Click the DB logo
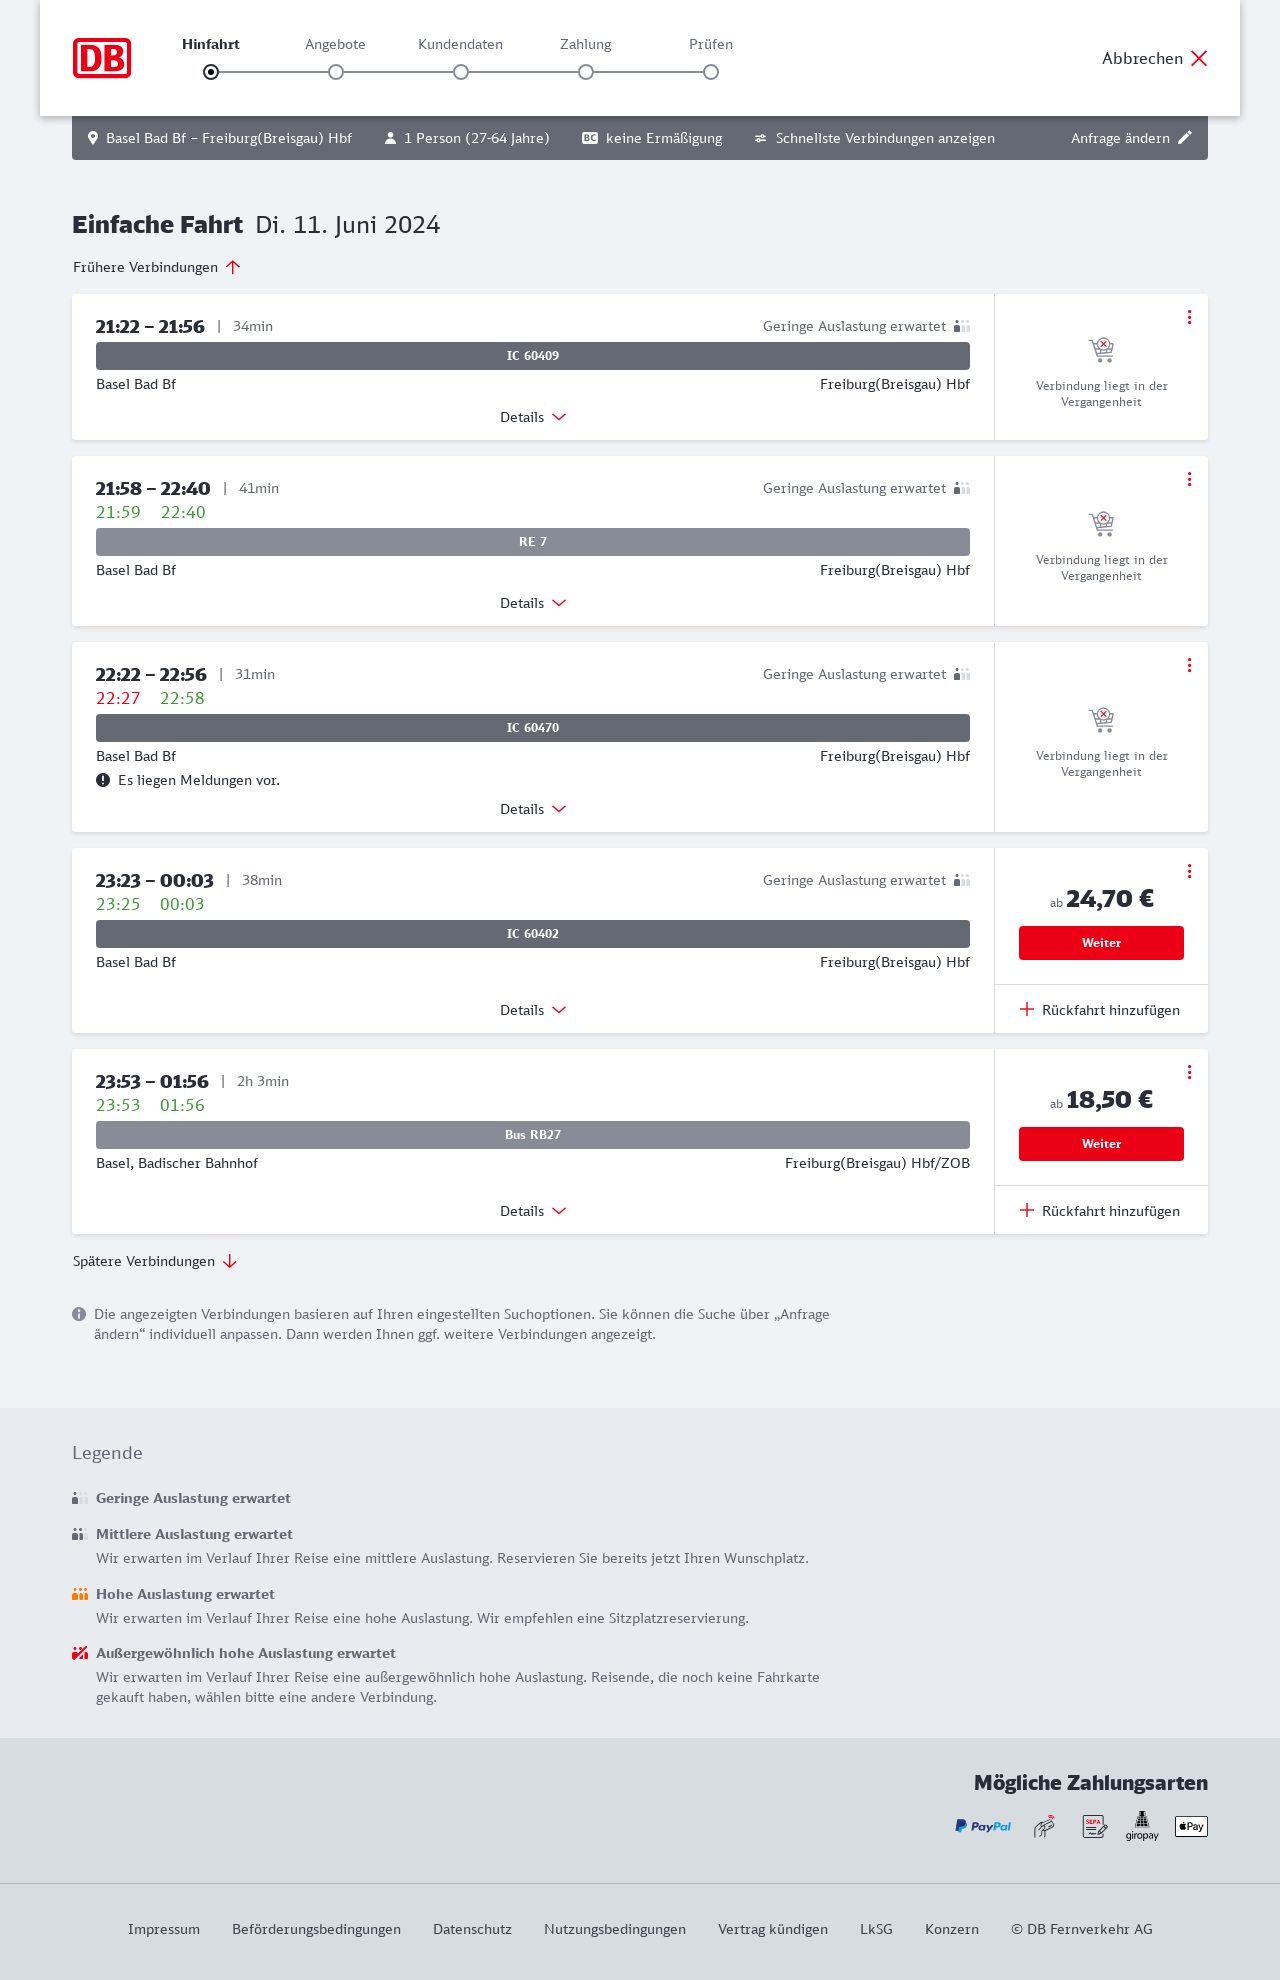The width and height of the screenshot is (1280, 1980). pos(102,58)
